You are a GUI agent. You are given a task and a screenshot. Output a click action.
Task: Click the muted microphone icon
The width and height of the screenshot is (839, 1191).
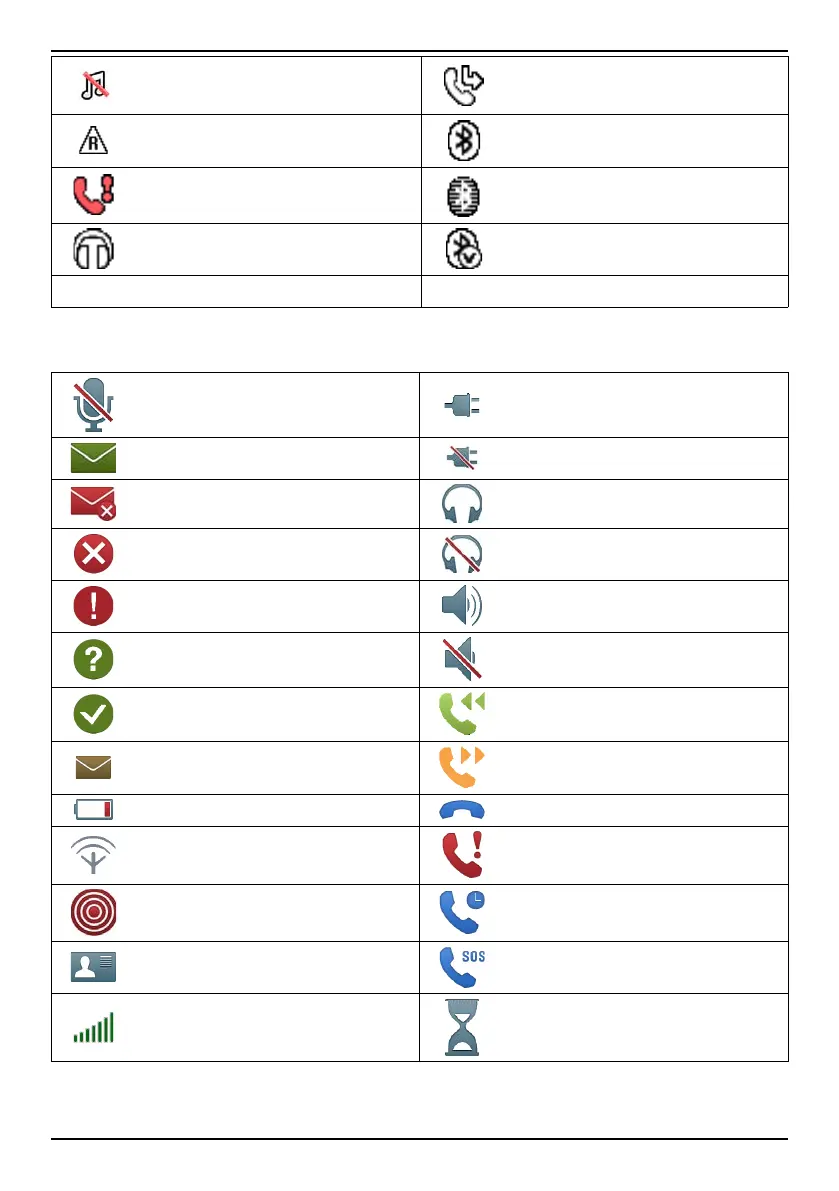tap(93, 406)
